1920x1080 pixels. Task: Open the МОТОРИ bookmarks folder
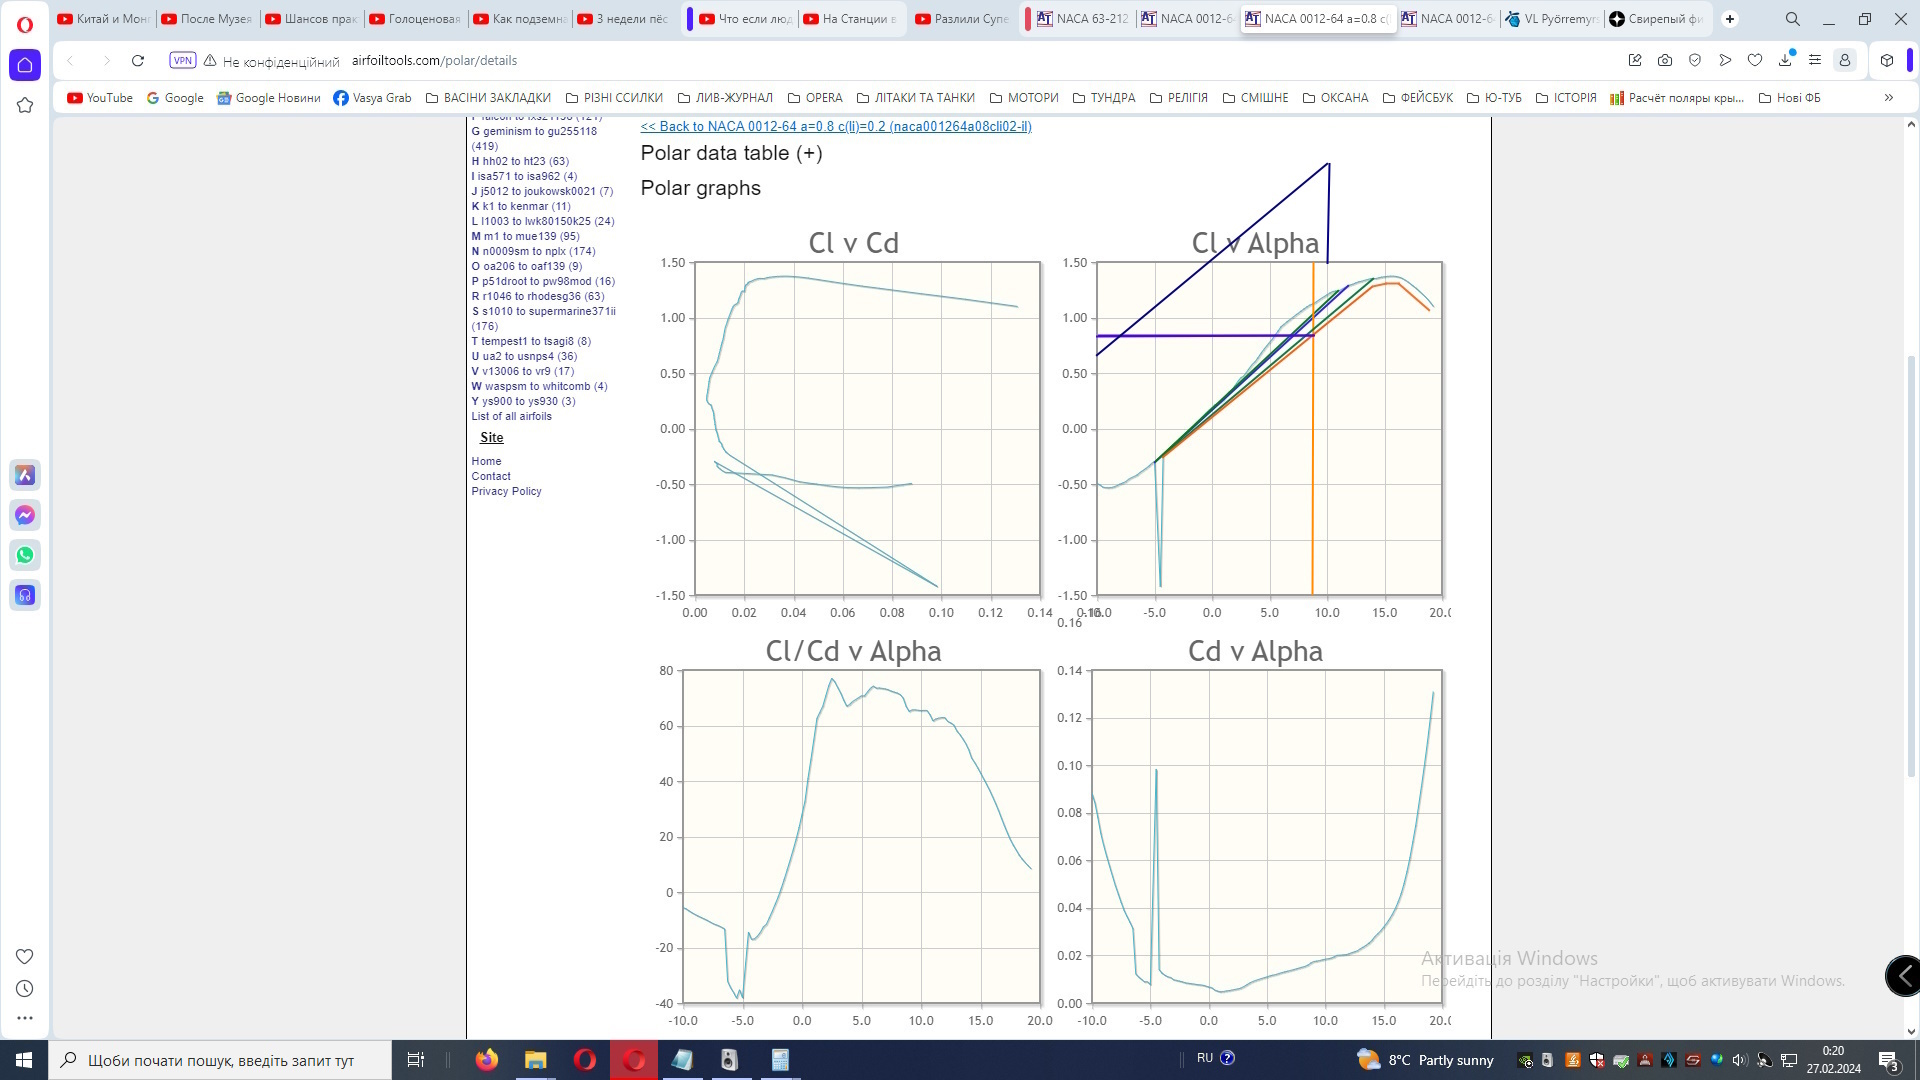click(1024, 98)
